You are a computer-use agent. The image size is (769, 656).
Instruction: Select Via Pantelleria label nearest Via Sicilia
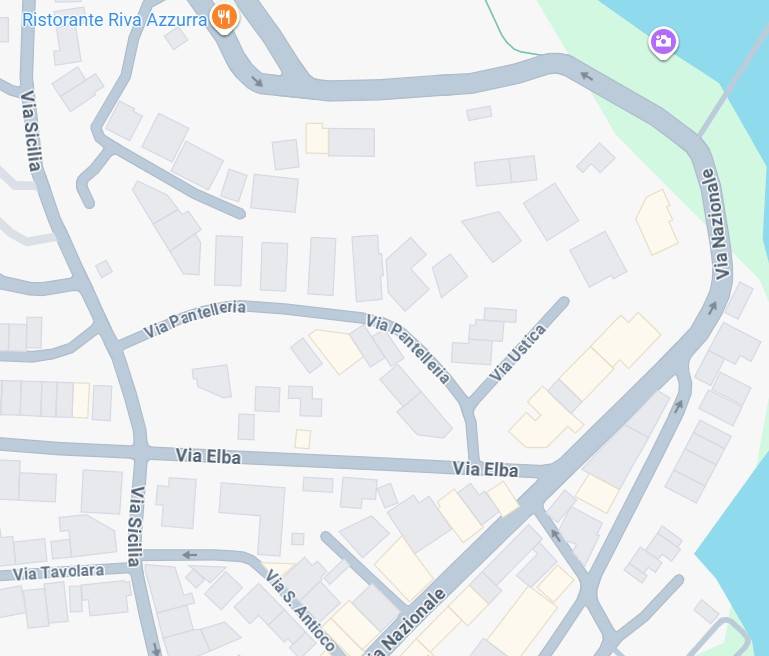click(195, 318)
